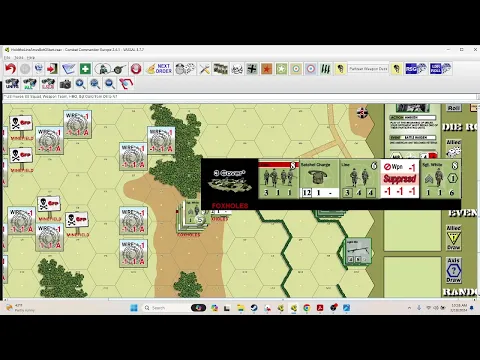The height and width of the screenshot is (360, 480).
Task: Select the white American star icon
Action: [x=281, y=69]
